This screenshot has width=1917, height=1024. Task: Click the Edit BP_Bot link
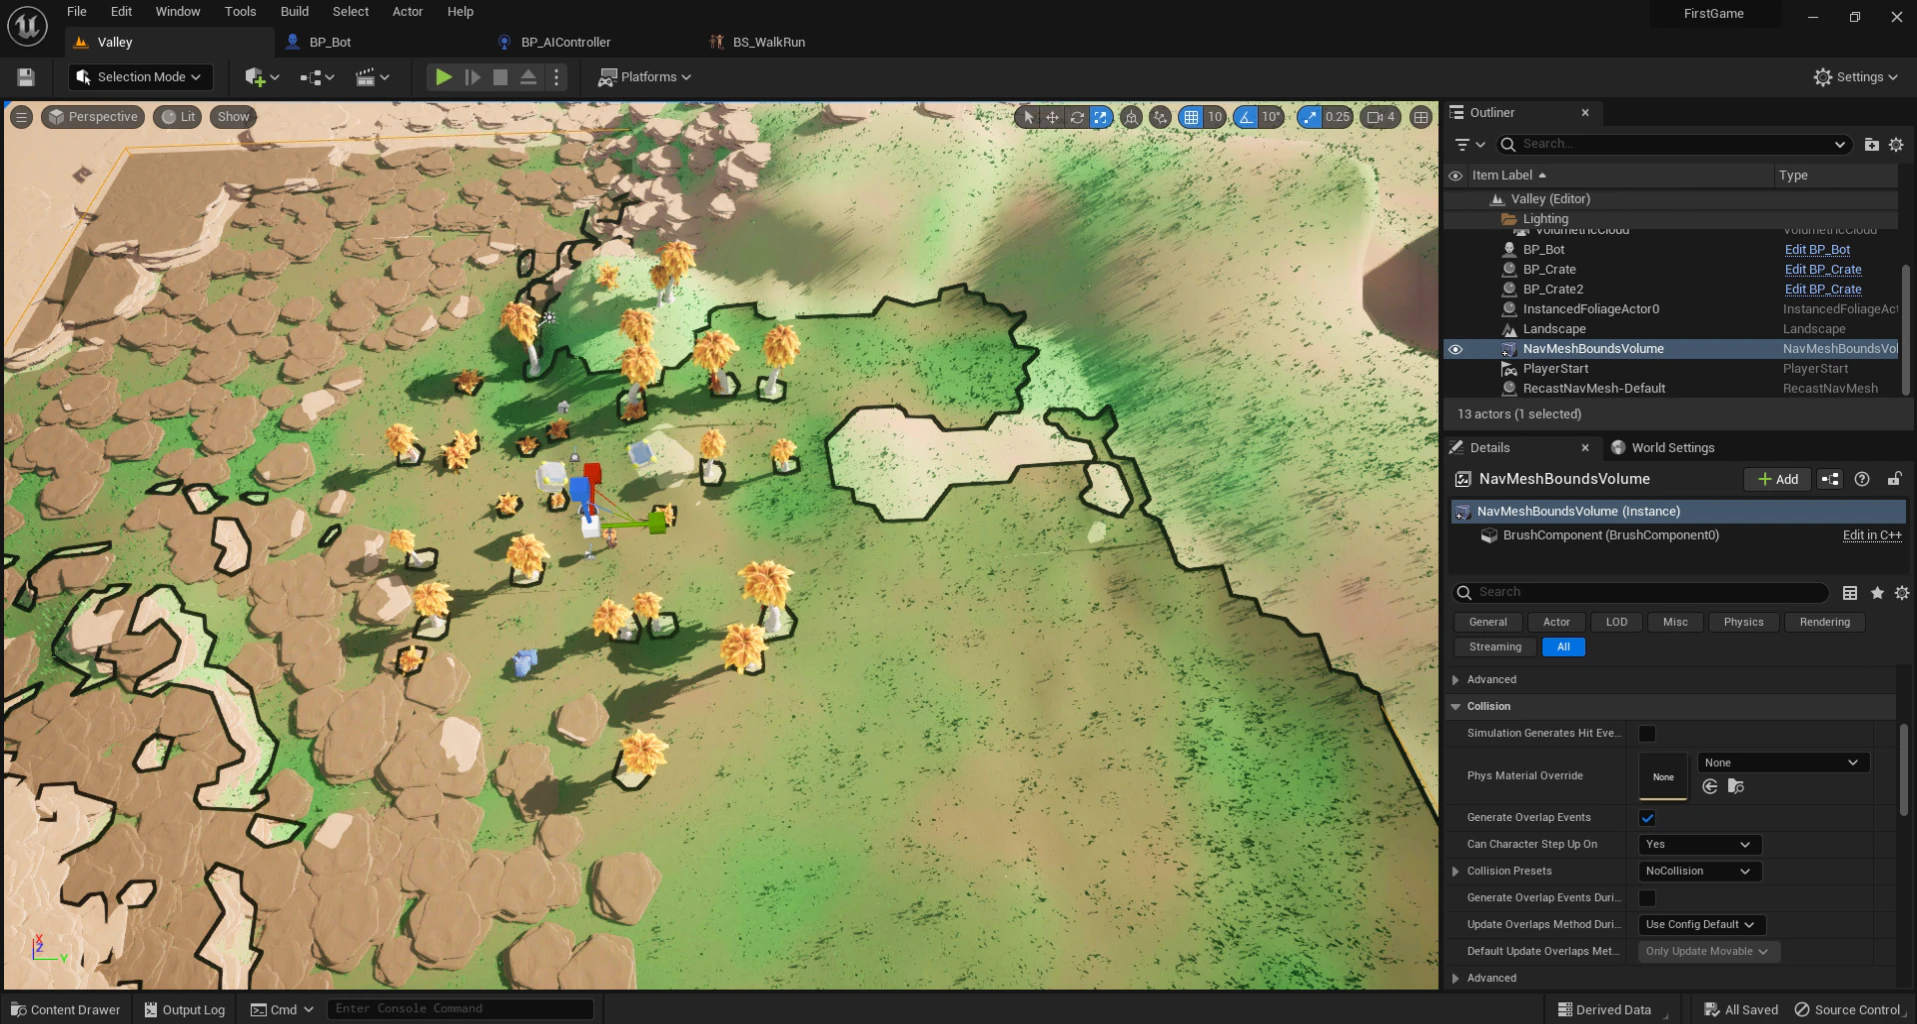click(1817, 250)
